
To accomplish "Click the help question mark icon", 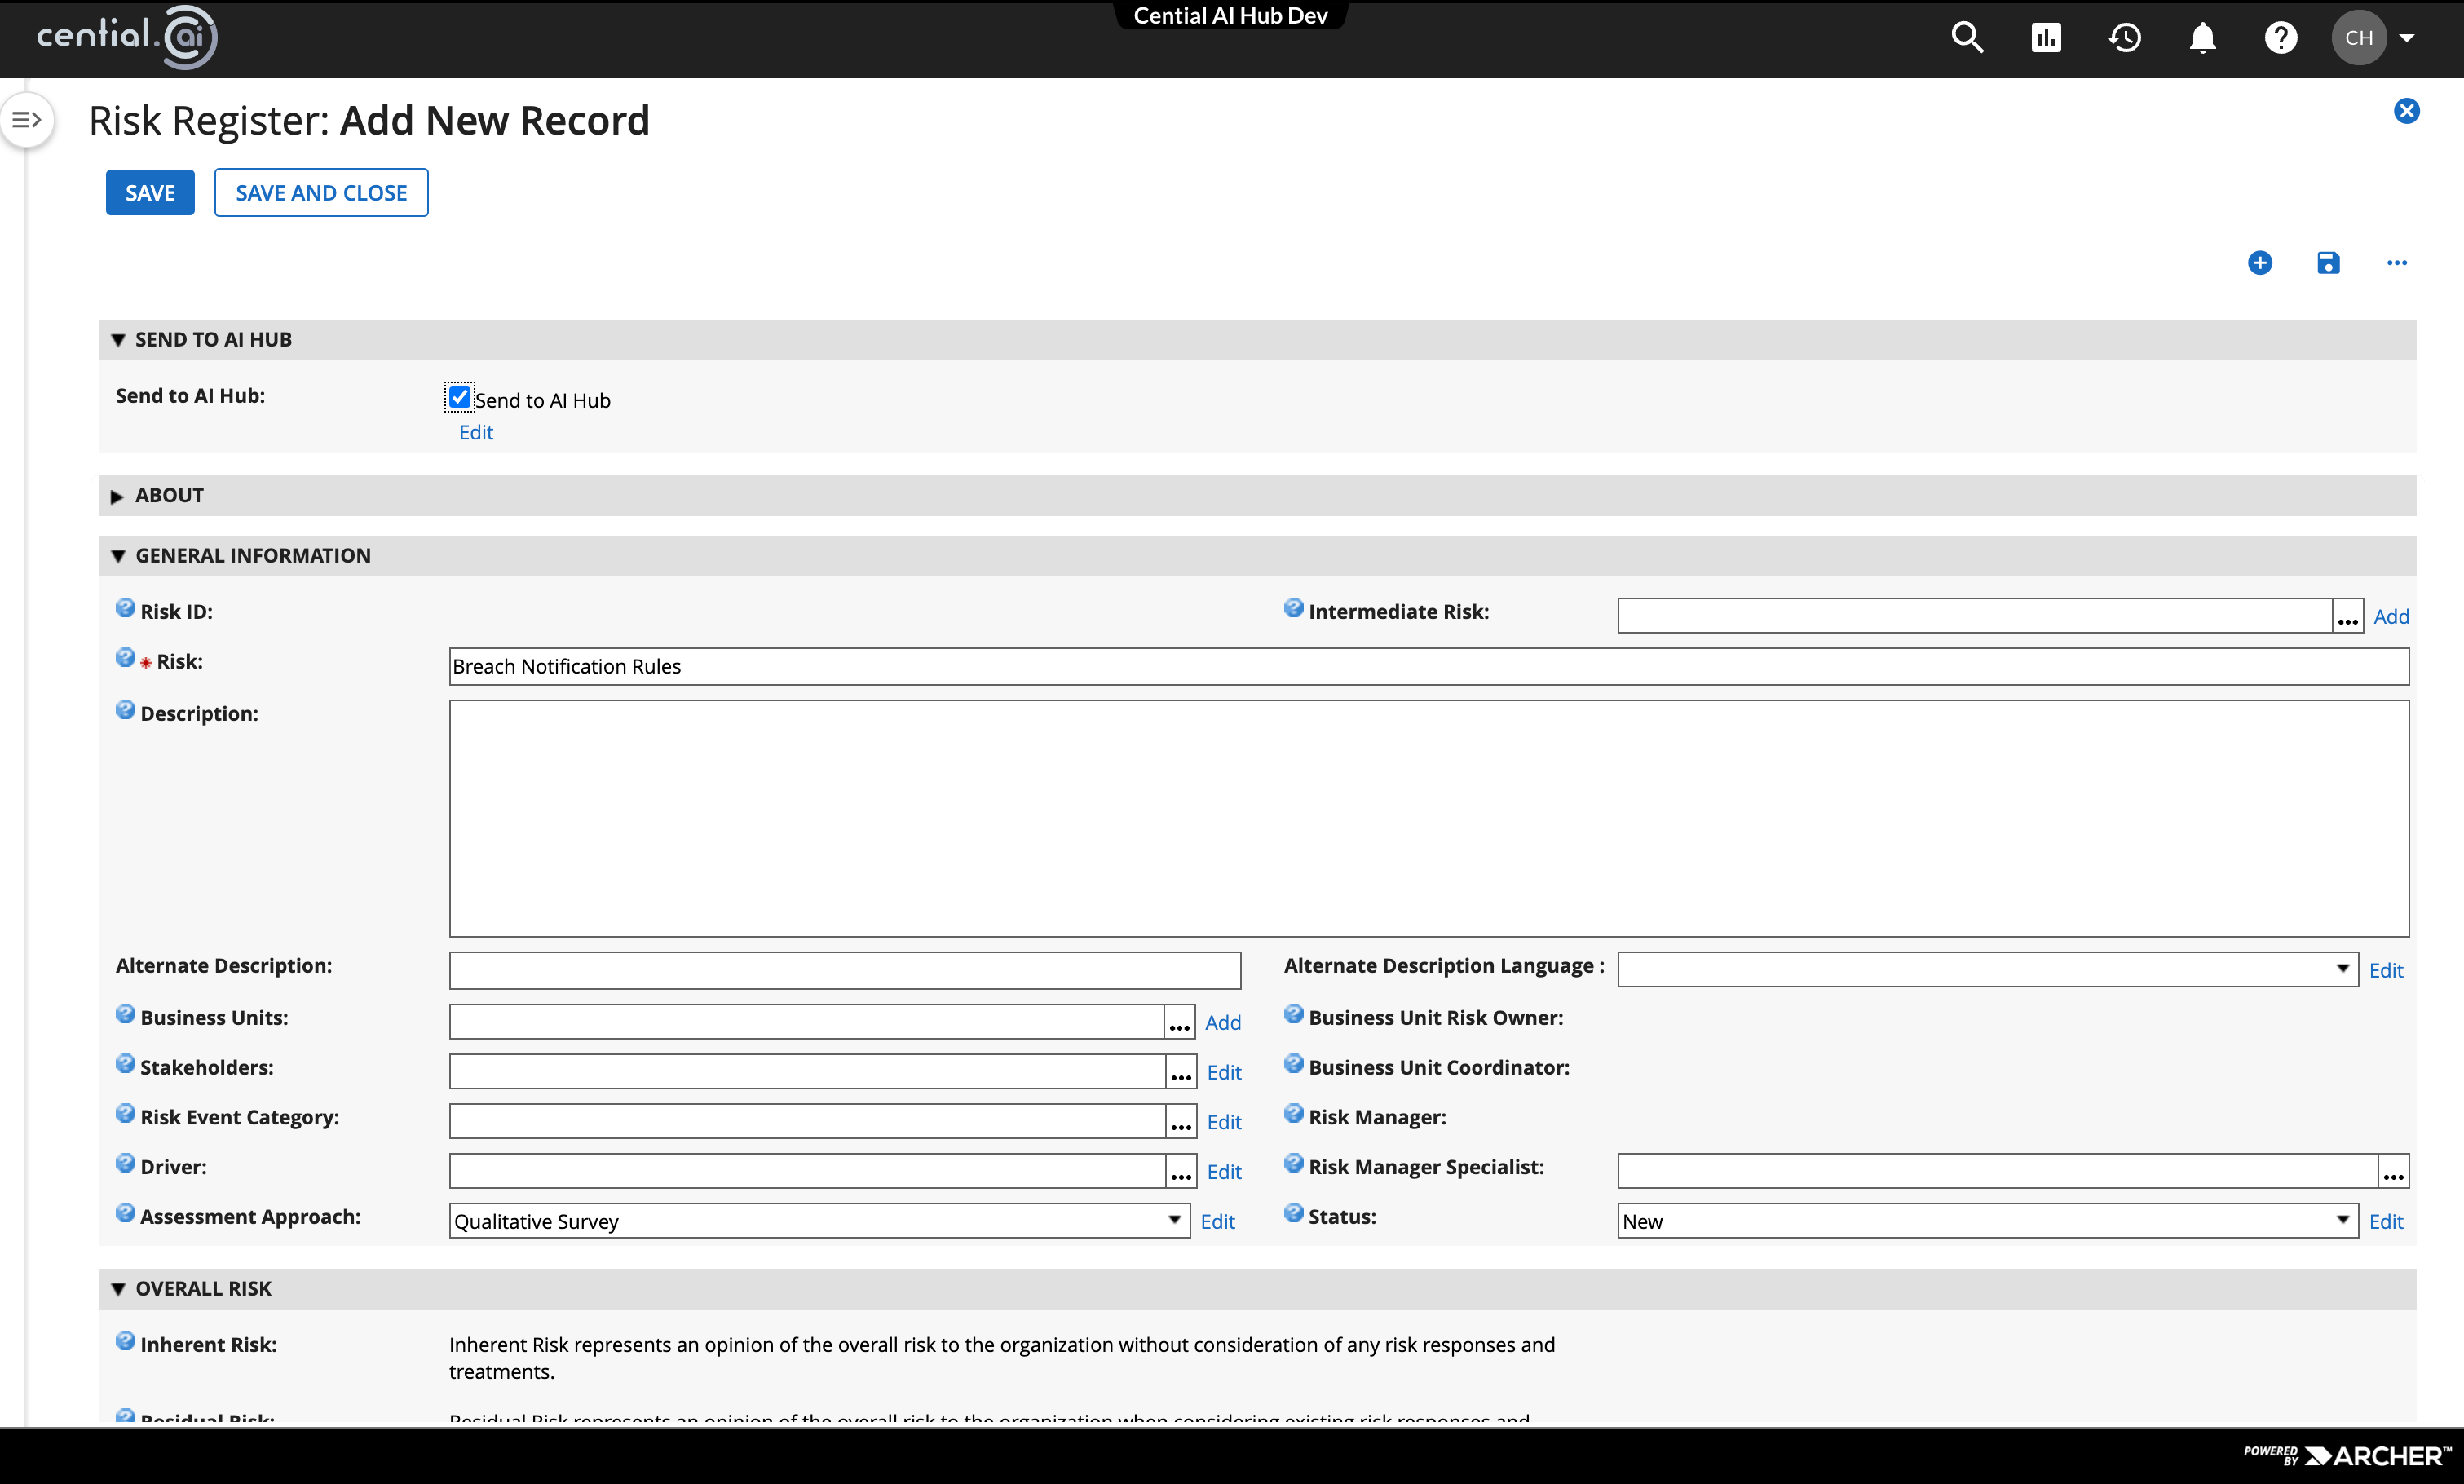I will coord(2280,38).
